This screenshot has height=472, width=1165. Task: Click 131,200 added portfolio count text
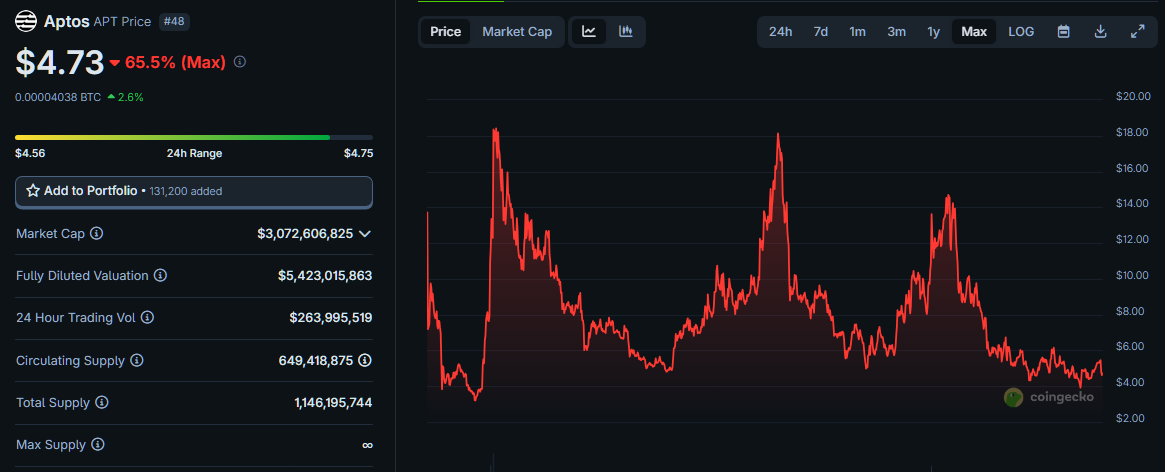click(186, 192)
